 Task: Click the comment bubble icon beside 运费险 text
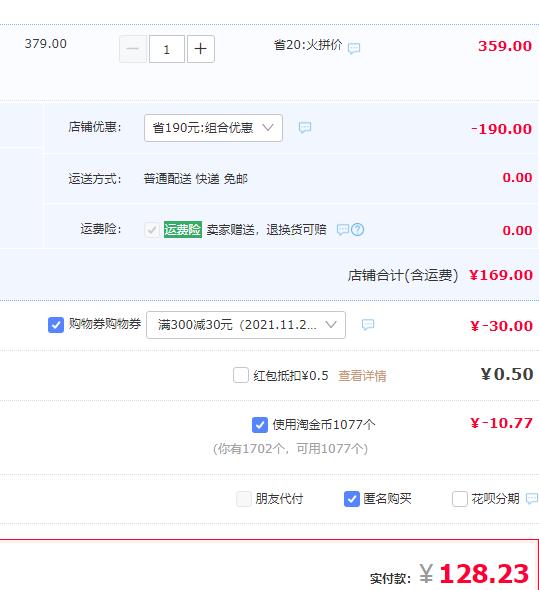pyautogui.click(x=343, y=229)
